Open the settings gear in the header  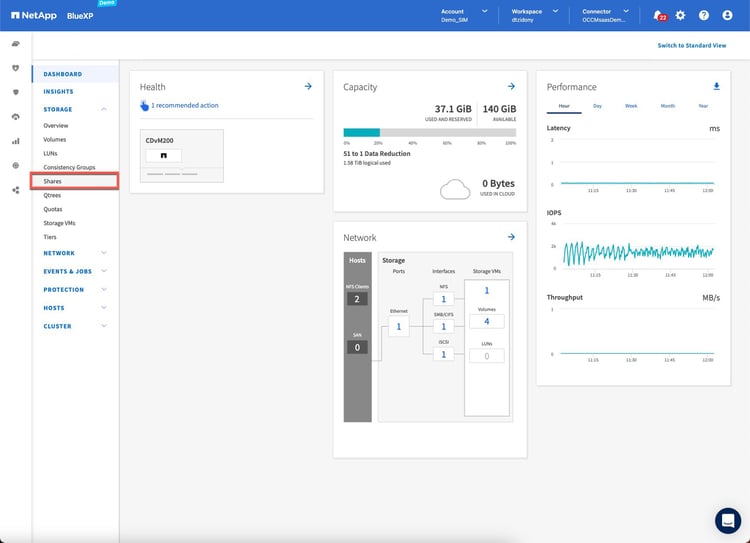(x=681, y=15)
